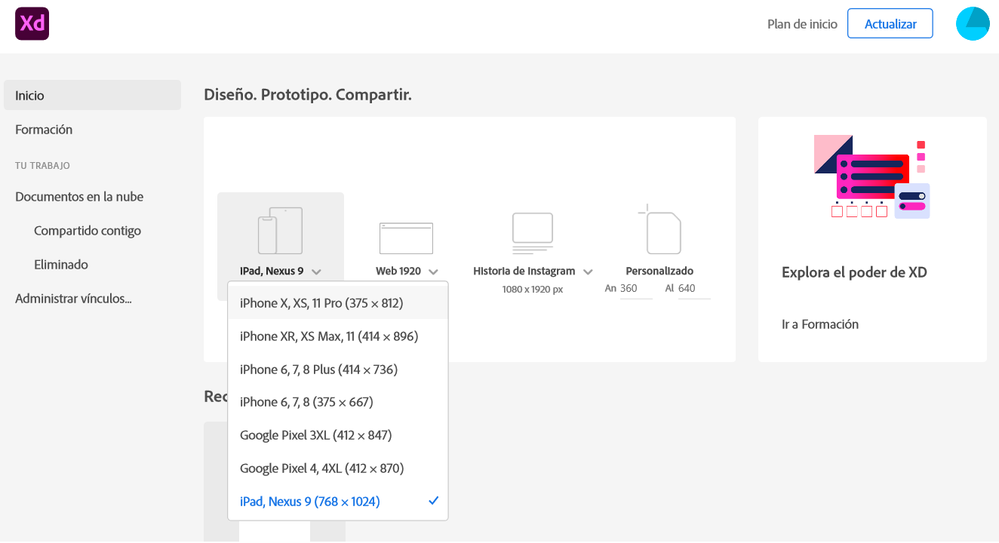Open Compartido contigo in the sidebar
999x543 pixels.
(87, 231)
